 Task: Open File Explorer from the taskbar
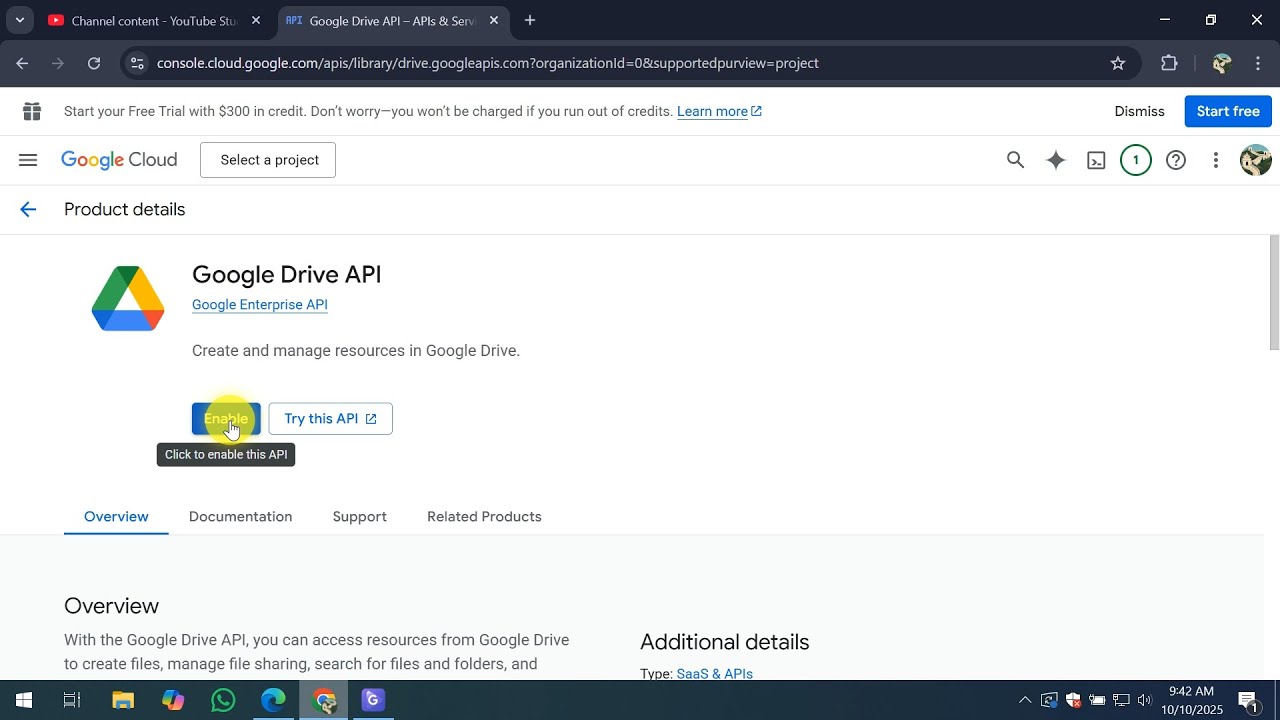coord(123,700)
